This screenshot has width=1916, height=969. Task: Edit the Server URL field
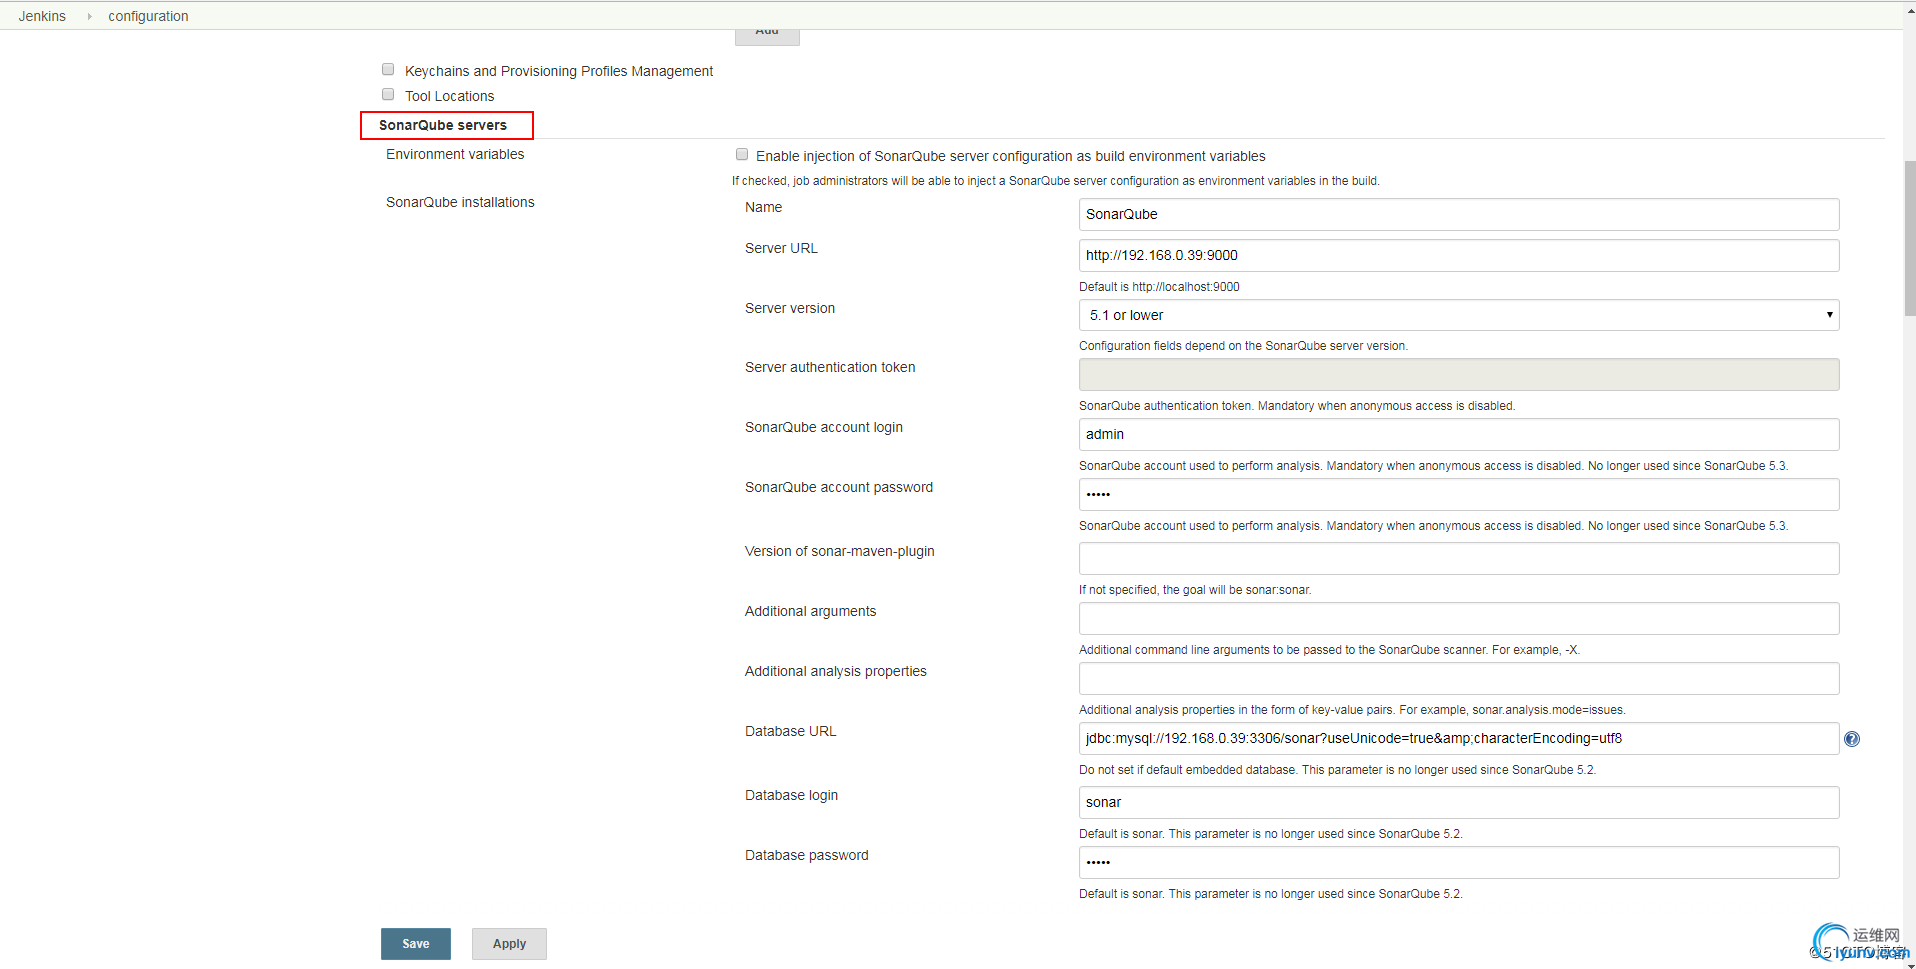pos(1459,255)
